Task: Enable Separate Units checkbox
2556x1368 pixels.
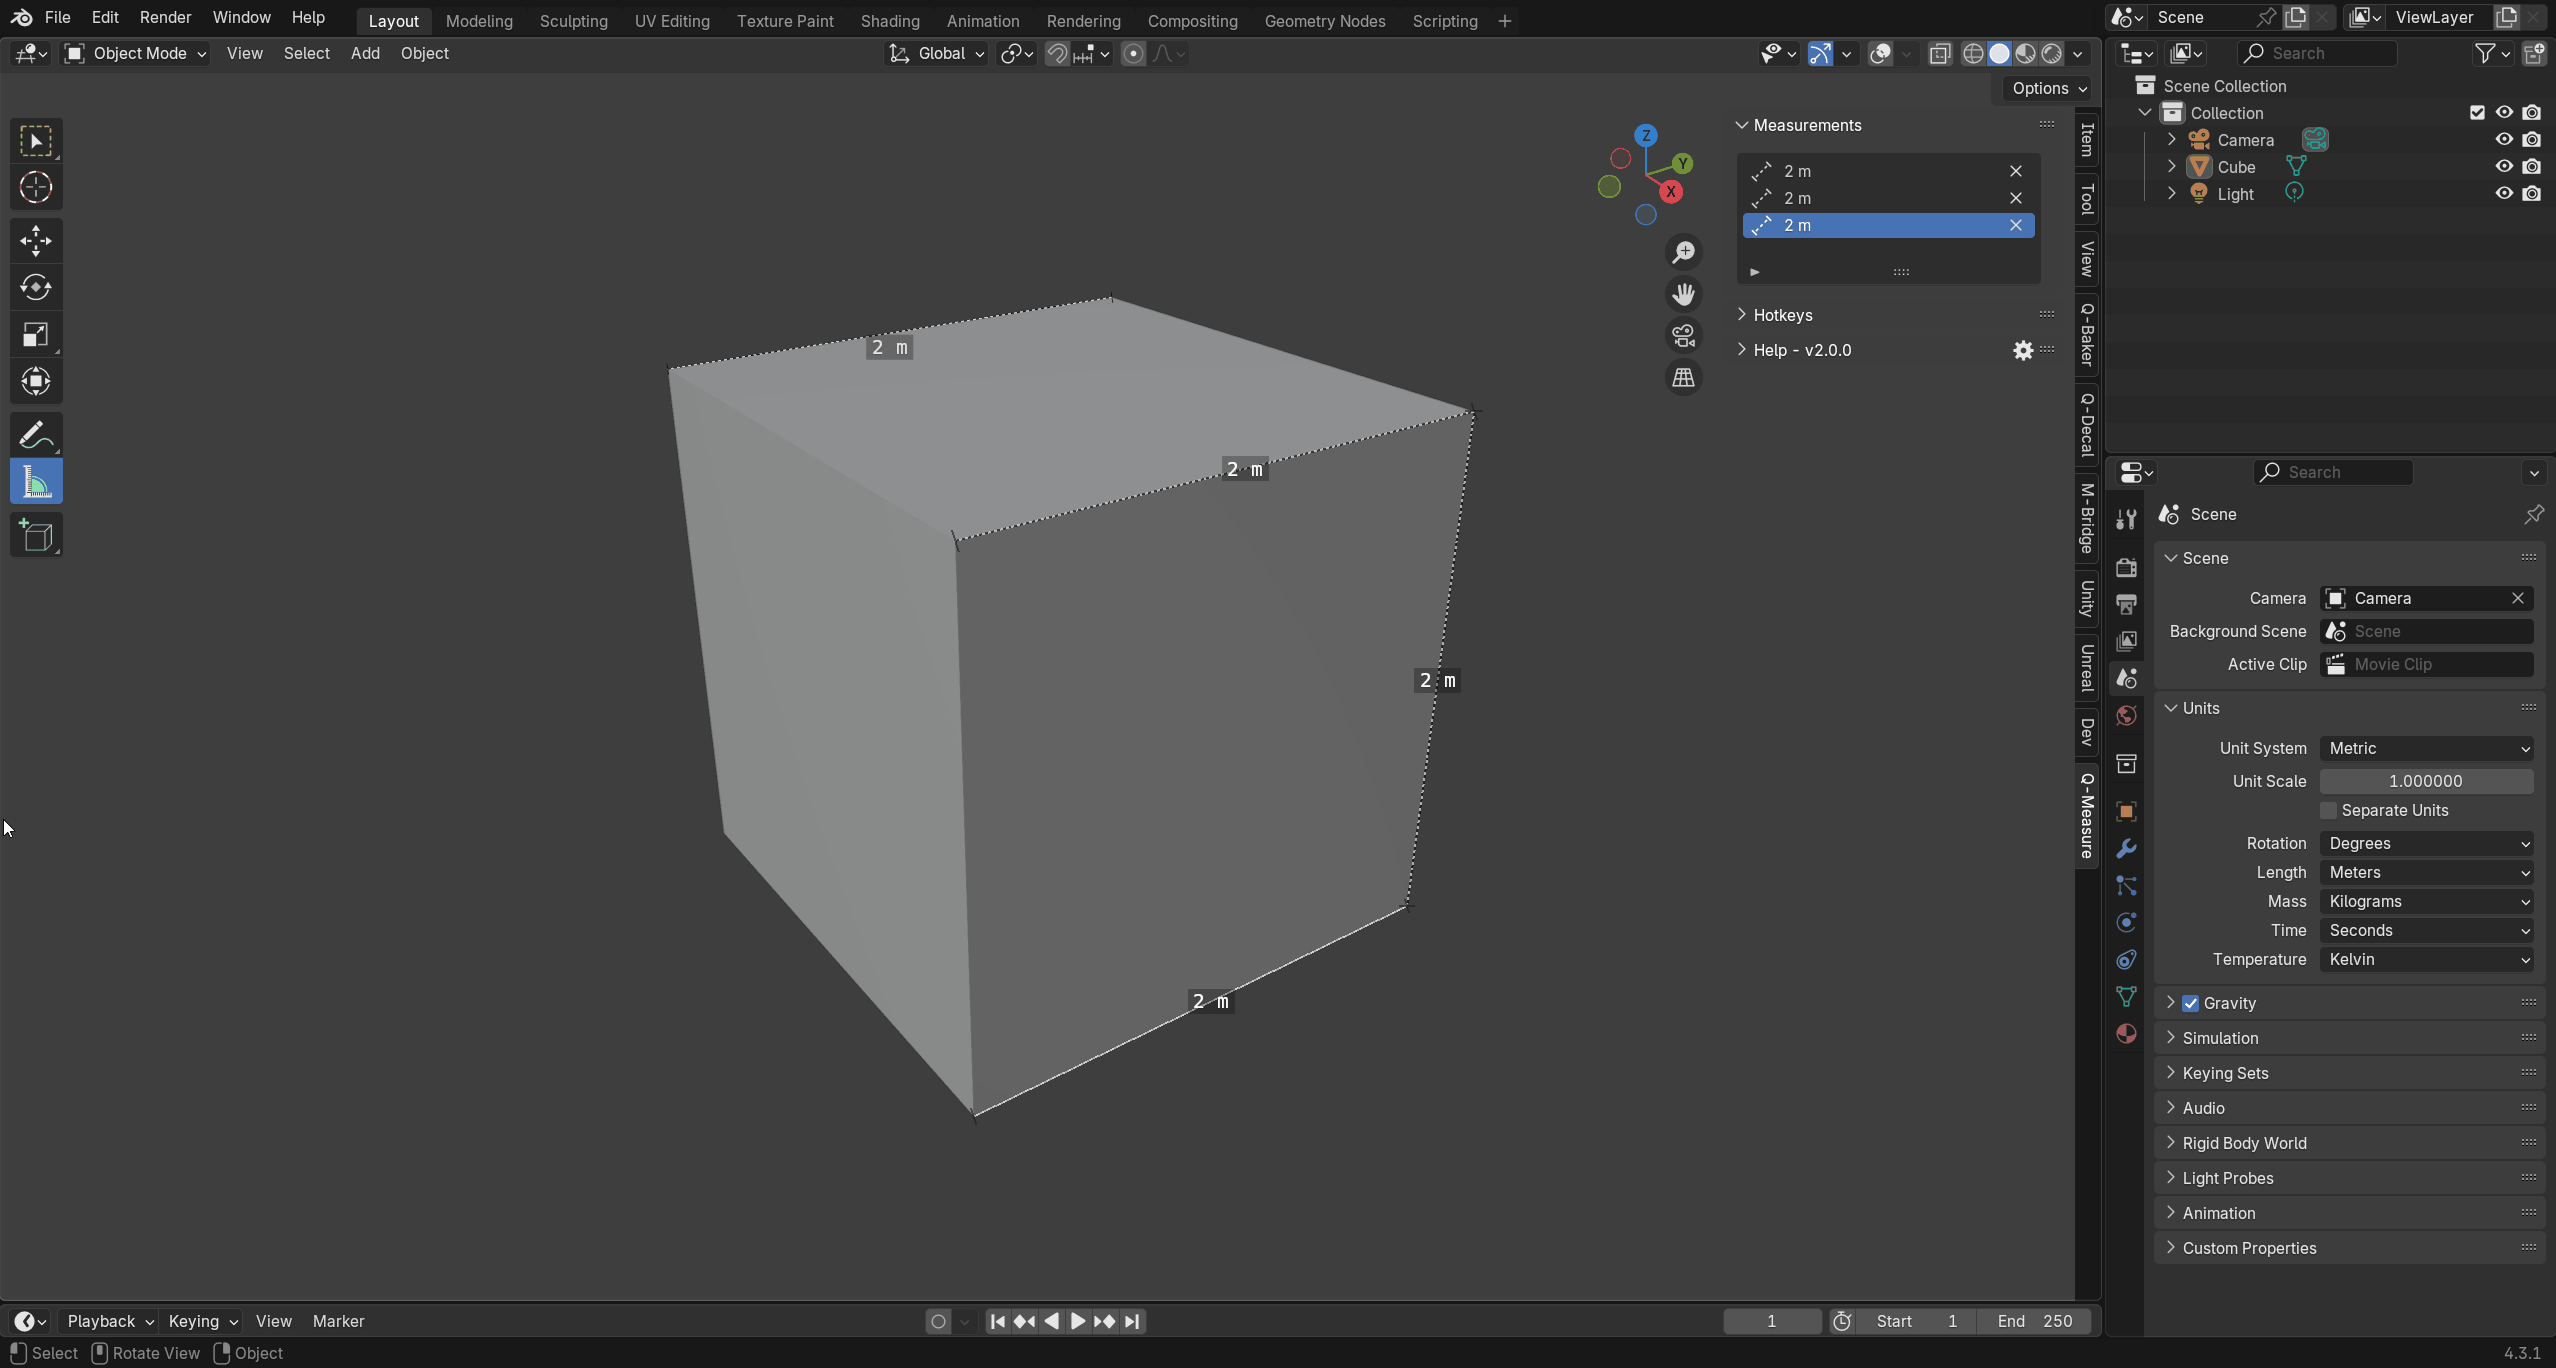Action: [x=2329, y=811]
